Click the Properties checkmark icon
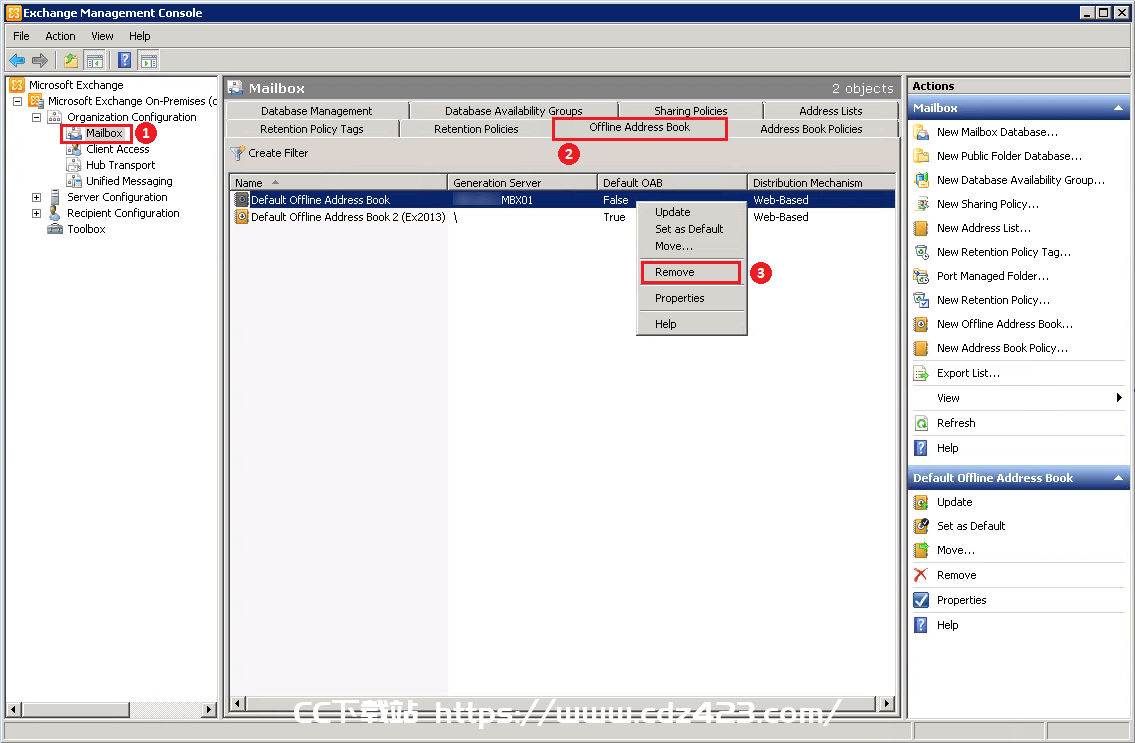This screenshot has height=743, width=1135. [921, 600]
